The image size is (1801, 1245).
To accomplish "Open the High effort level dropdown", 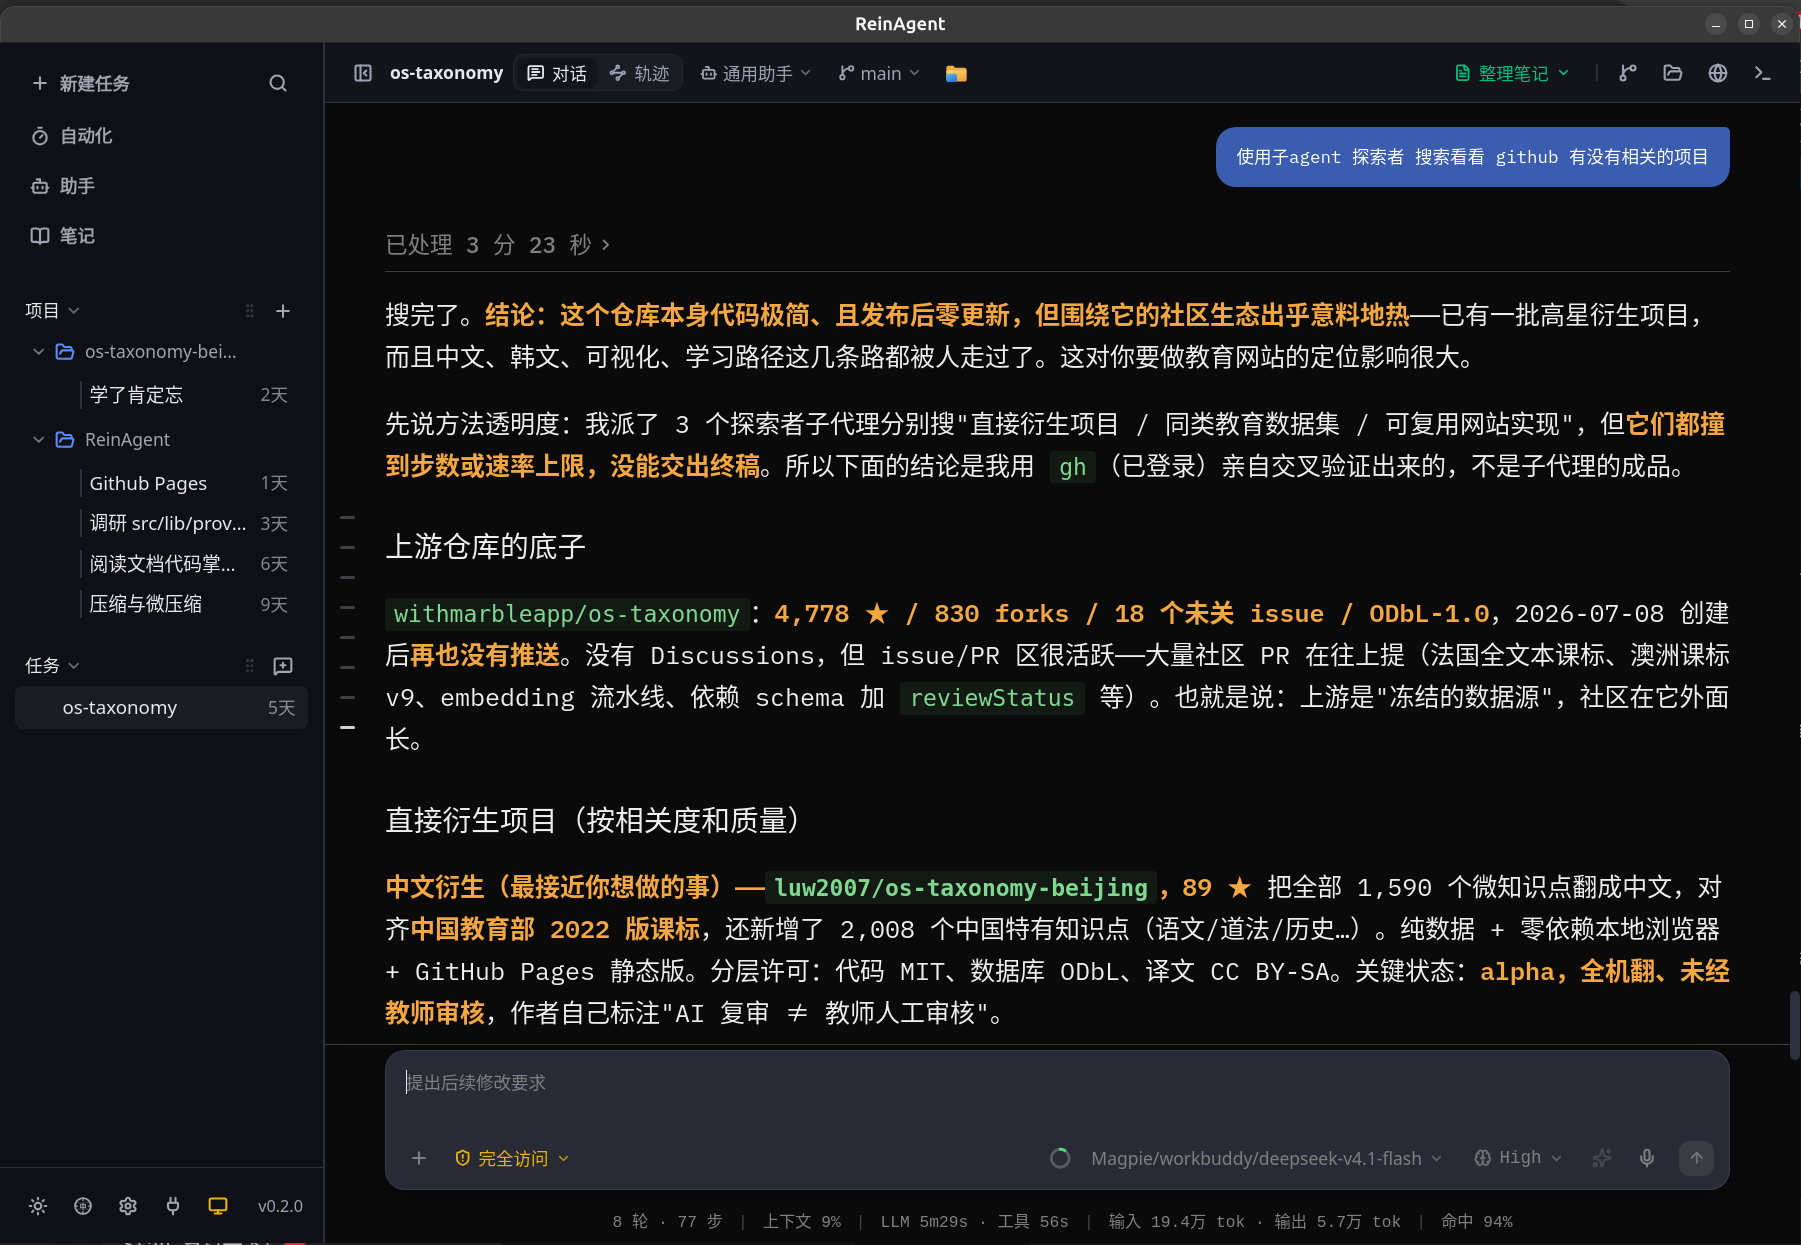I will (1518, 1158).
